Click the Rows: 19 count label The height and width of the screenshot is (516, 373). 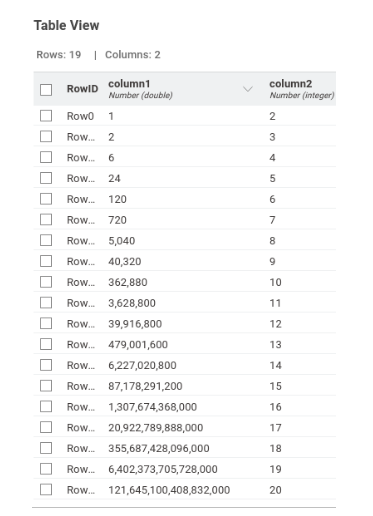coord(59,55)
